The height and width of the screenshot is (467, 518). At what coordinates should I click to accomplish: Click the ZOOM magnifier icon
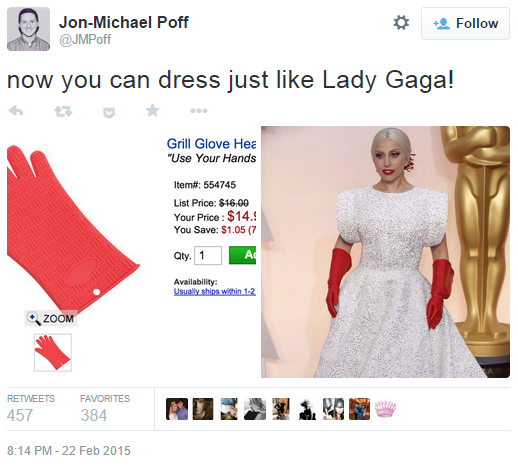34,318
